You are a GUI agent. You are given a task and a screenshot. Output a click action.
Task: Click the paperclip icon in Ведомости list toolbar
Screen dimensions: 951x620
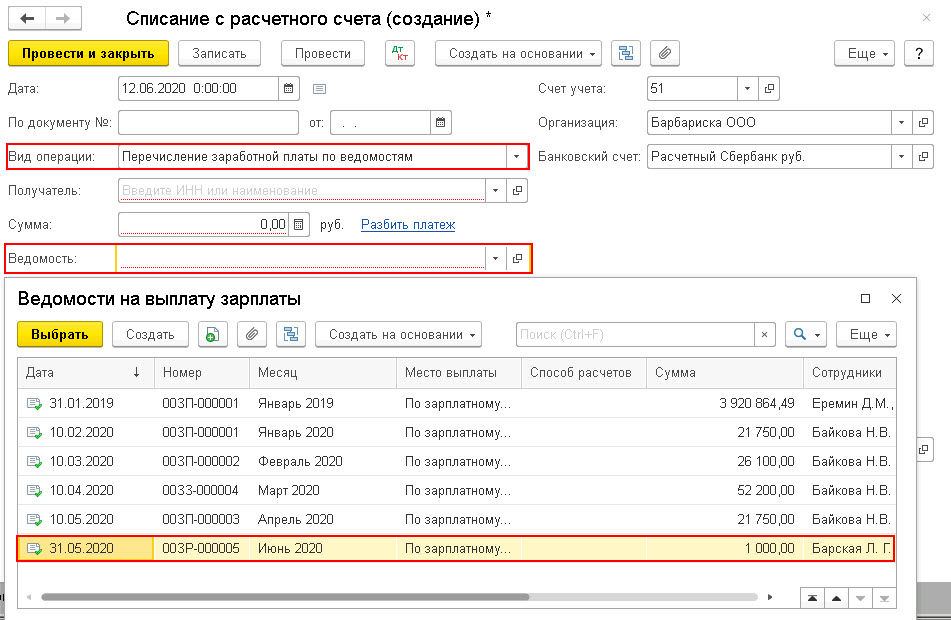coord(252,334)
